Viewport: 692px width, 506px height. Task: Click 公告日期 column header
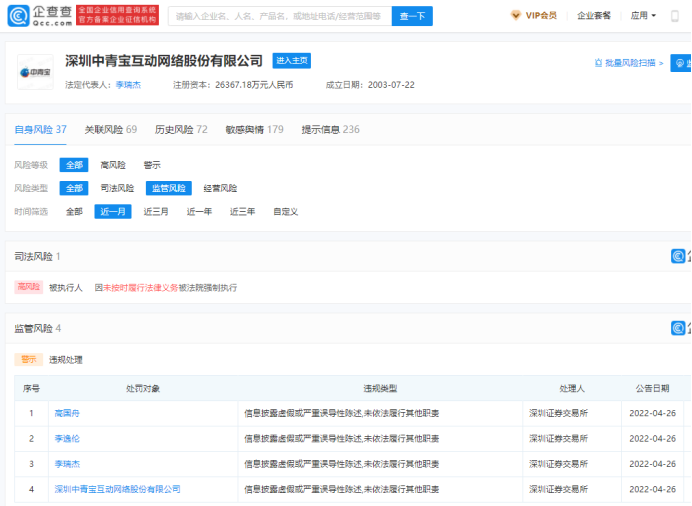tap(652, 389)
